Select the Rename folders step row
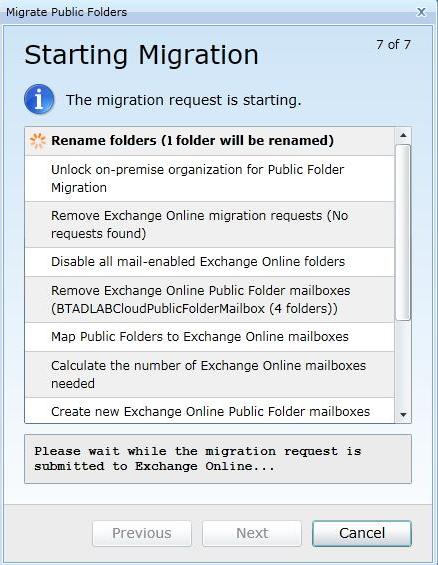Screen dimensions: 438x565 pos(210,141)
